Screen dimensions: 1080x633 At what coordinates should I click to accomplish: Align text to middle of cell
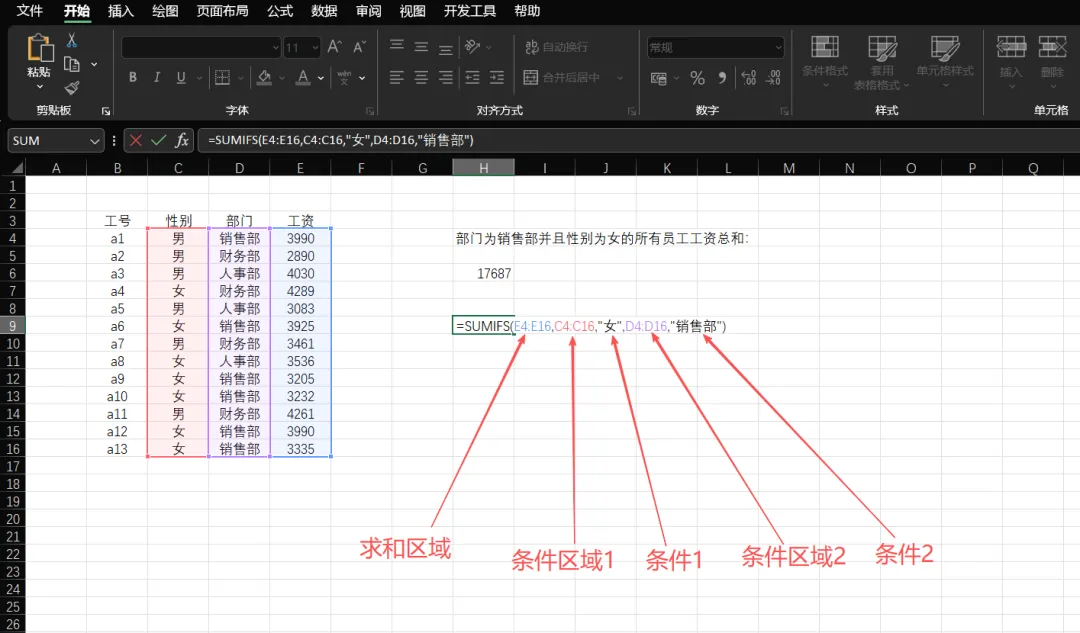tap(421, 47)
